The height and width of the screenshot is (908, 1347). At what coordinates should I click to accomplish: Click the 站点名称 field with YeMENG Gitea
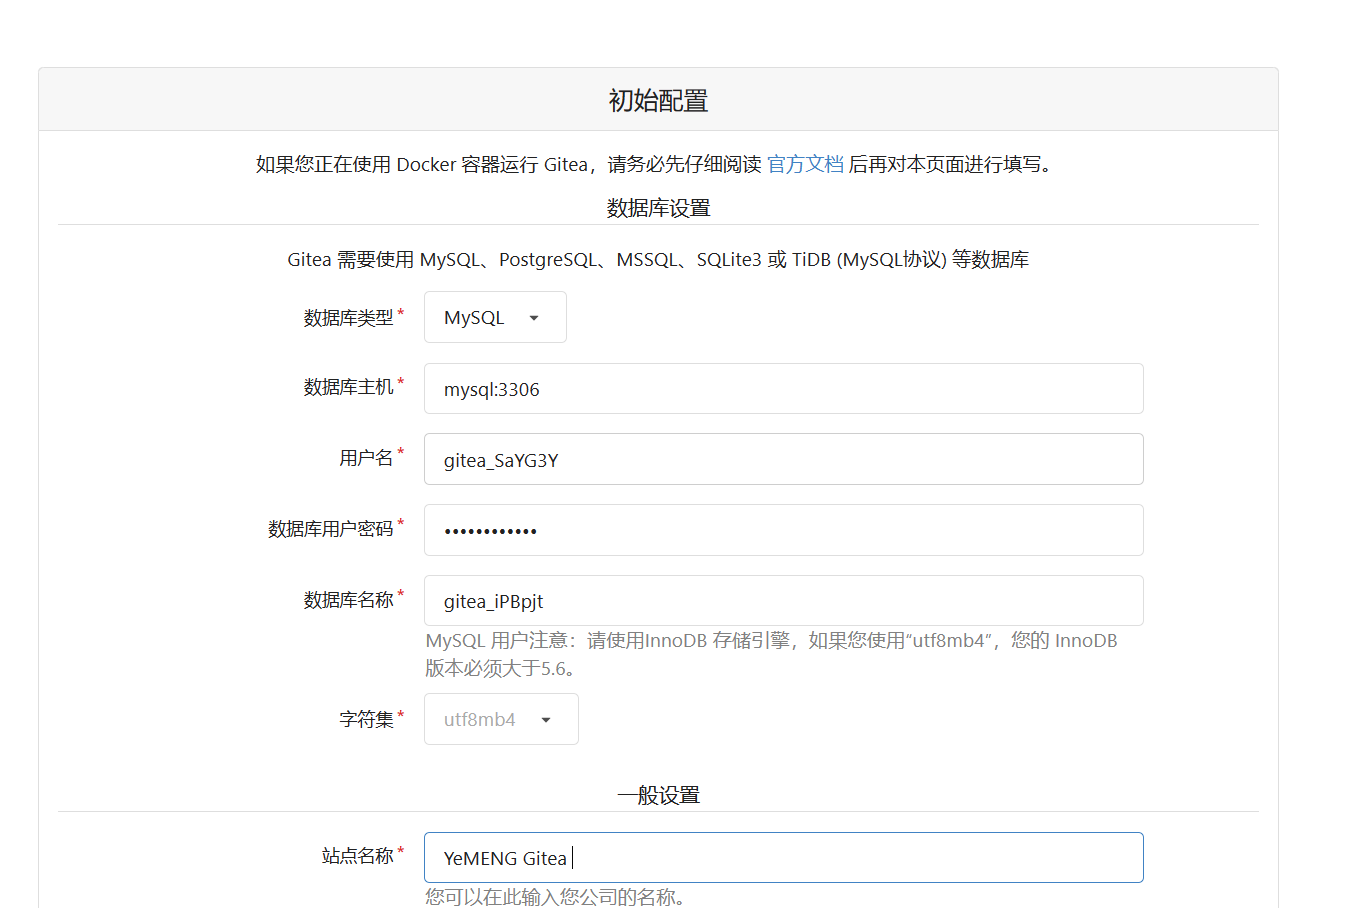(783, 858)
